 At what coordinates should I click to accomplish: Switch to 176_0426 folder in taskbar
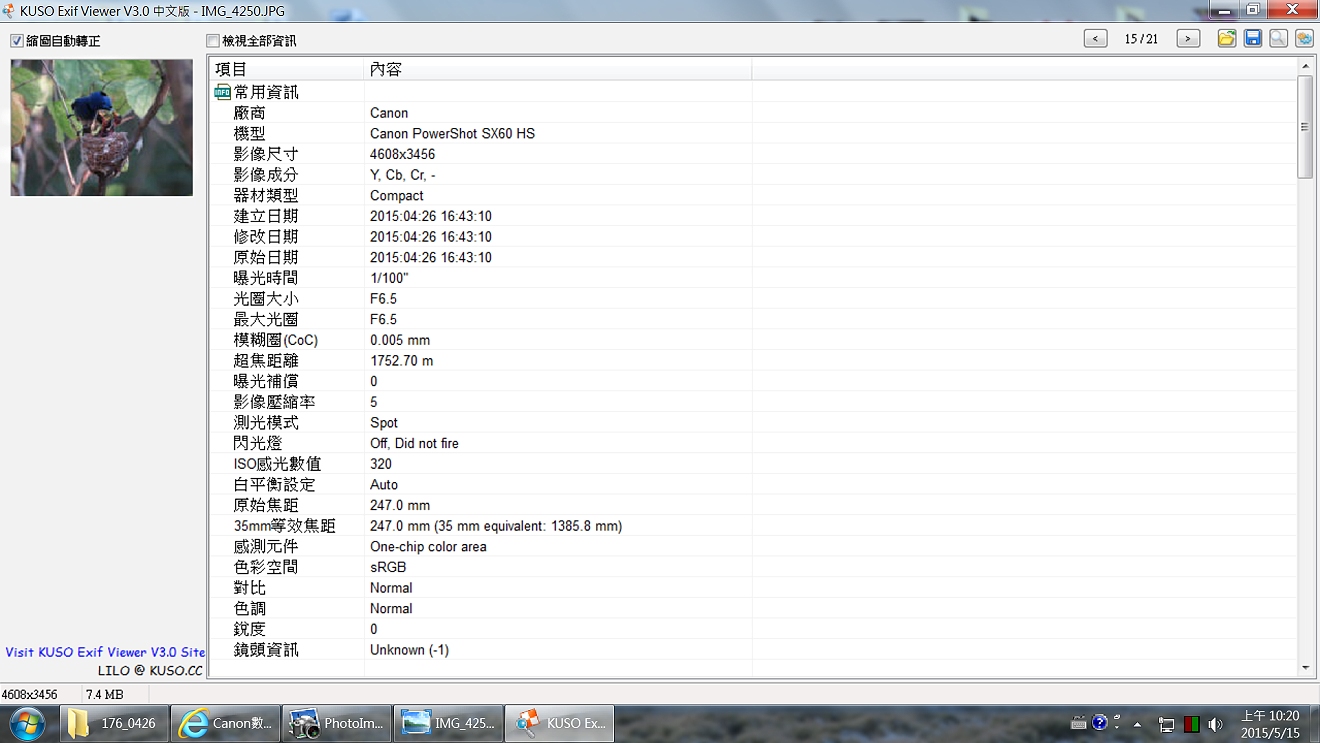[x=113, y=723]
